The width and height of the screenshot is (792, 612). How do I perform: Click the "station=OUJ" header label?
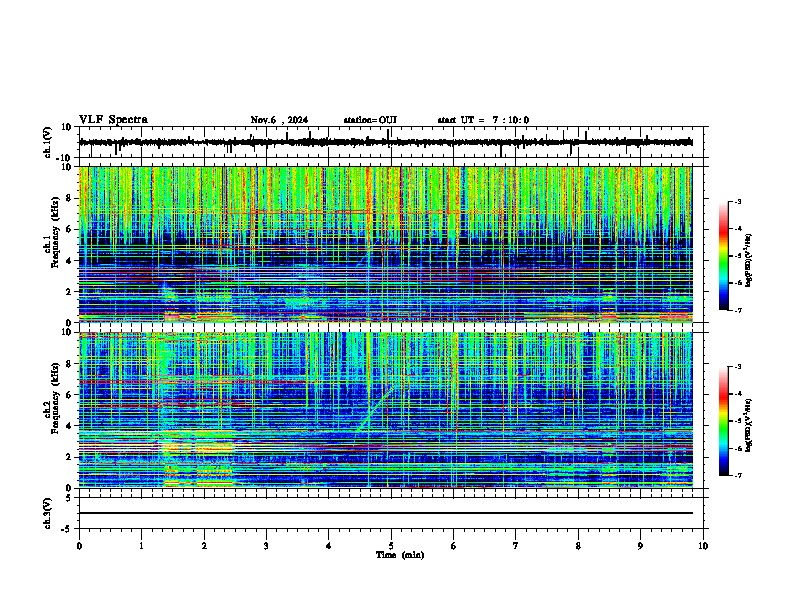[370, 120]
